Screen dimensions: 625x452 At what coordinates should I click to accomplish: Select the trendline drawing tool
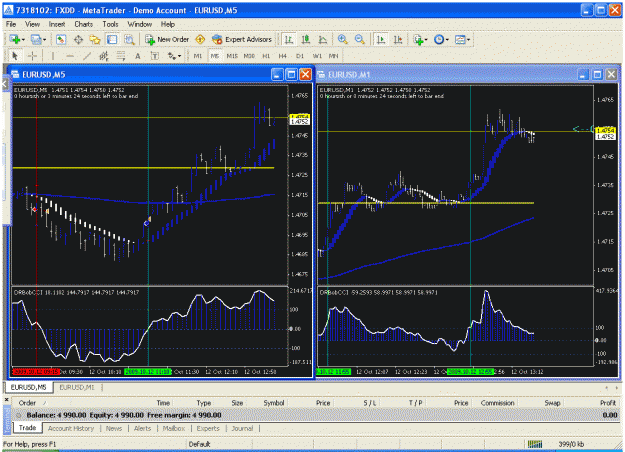87,56
